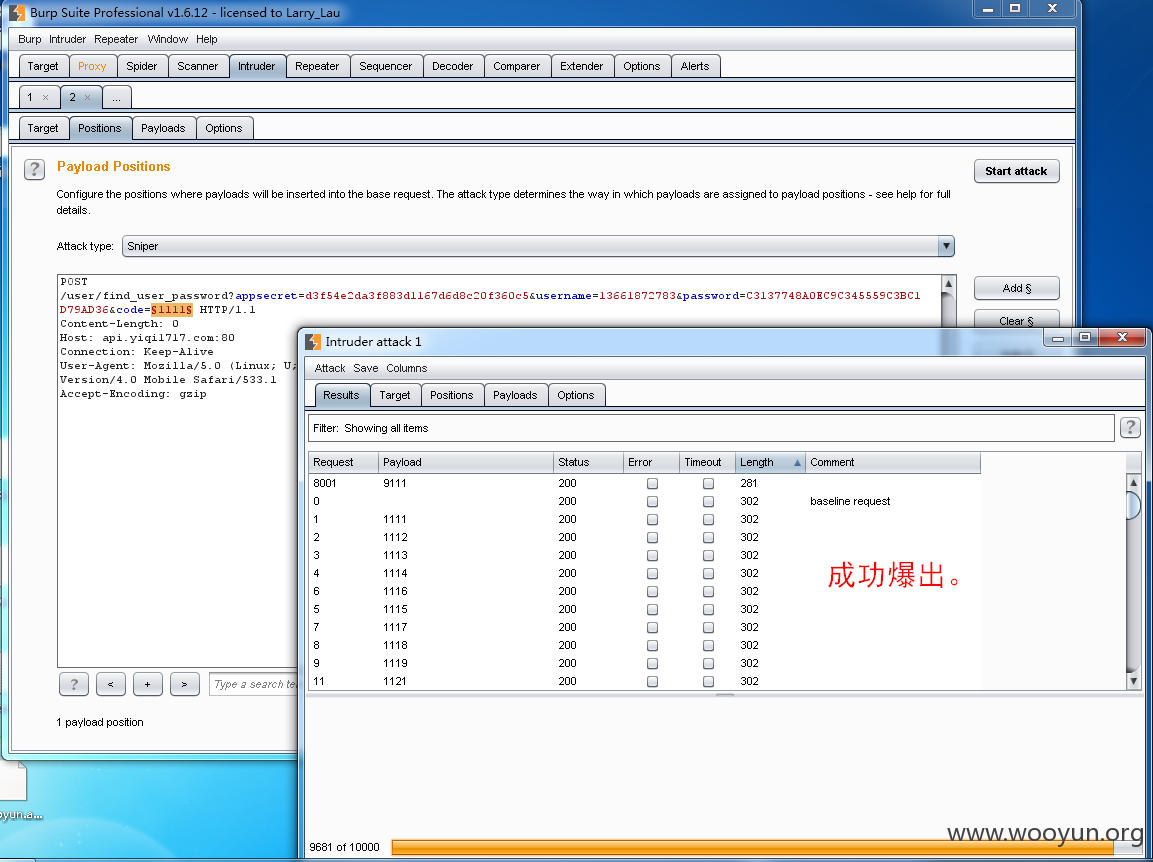1153x862 pixels.
Task: Click the Add § button
Action: tap(1016, 288)
